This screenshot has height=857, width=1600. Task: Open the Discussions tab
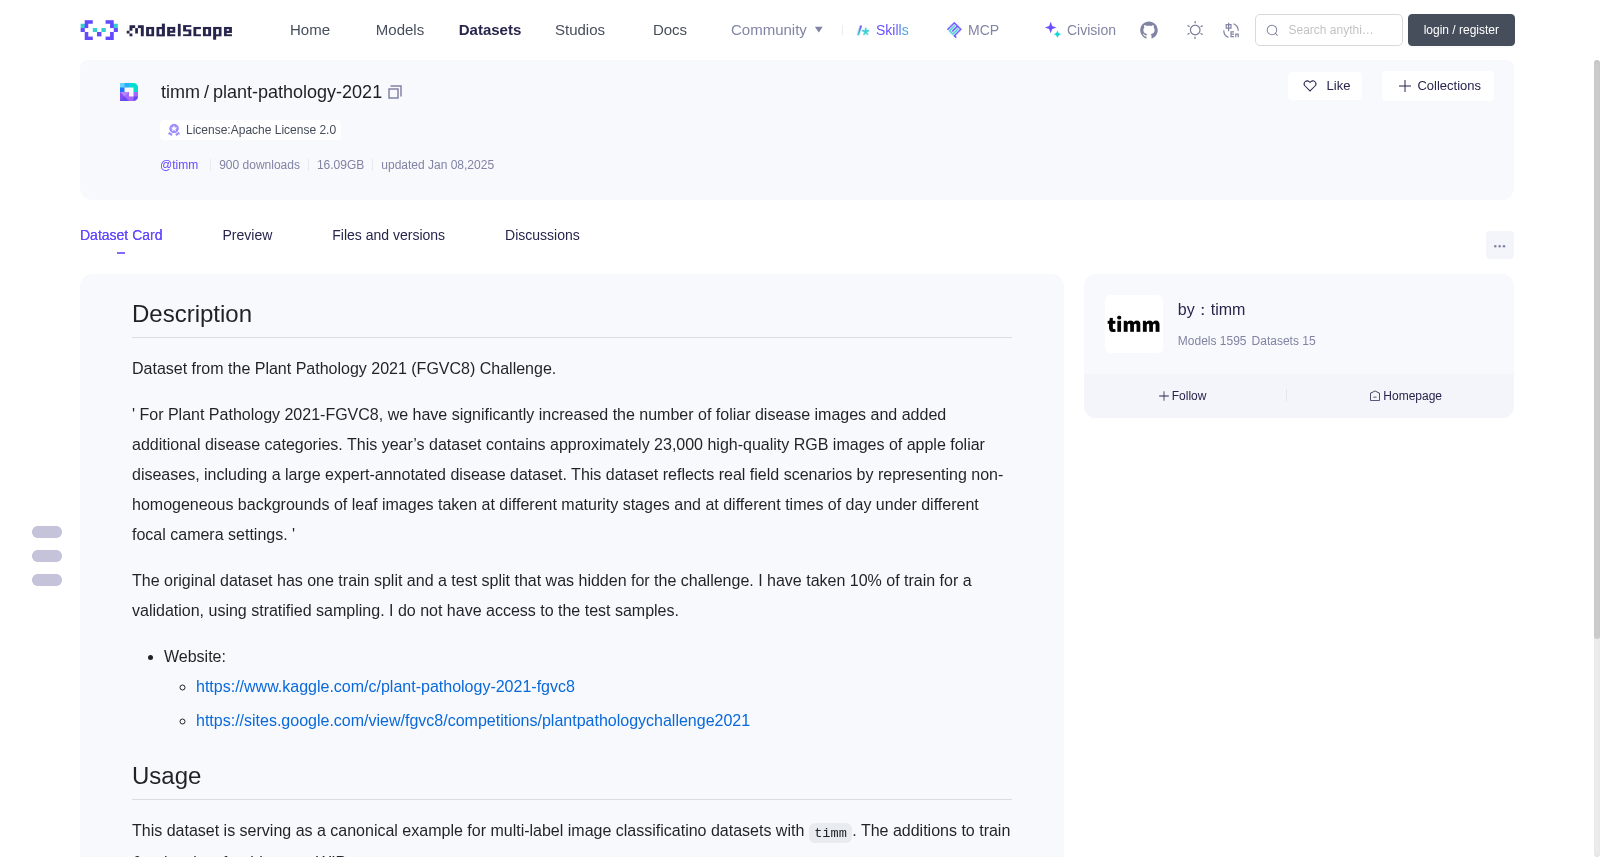[542, 235]
